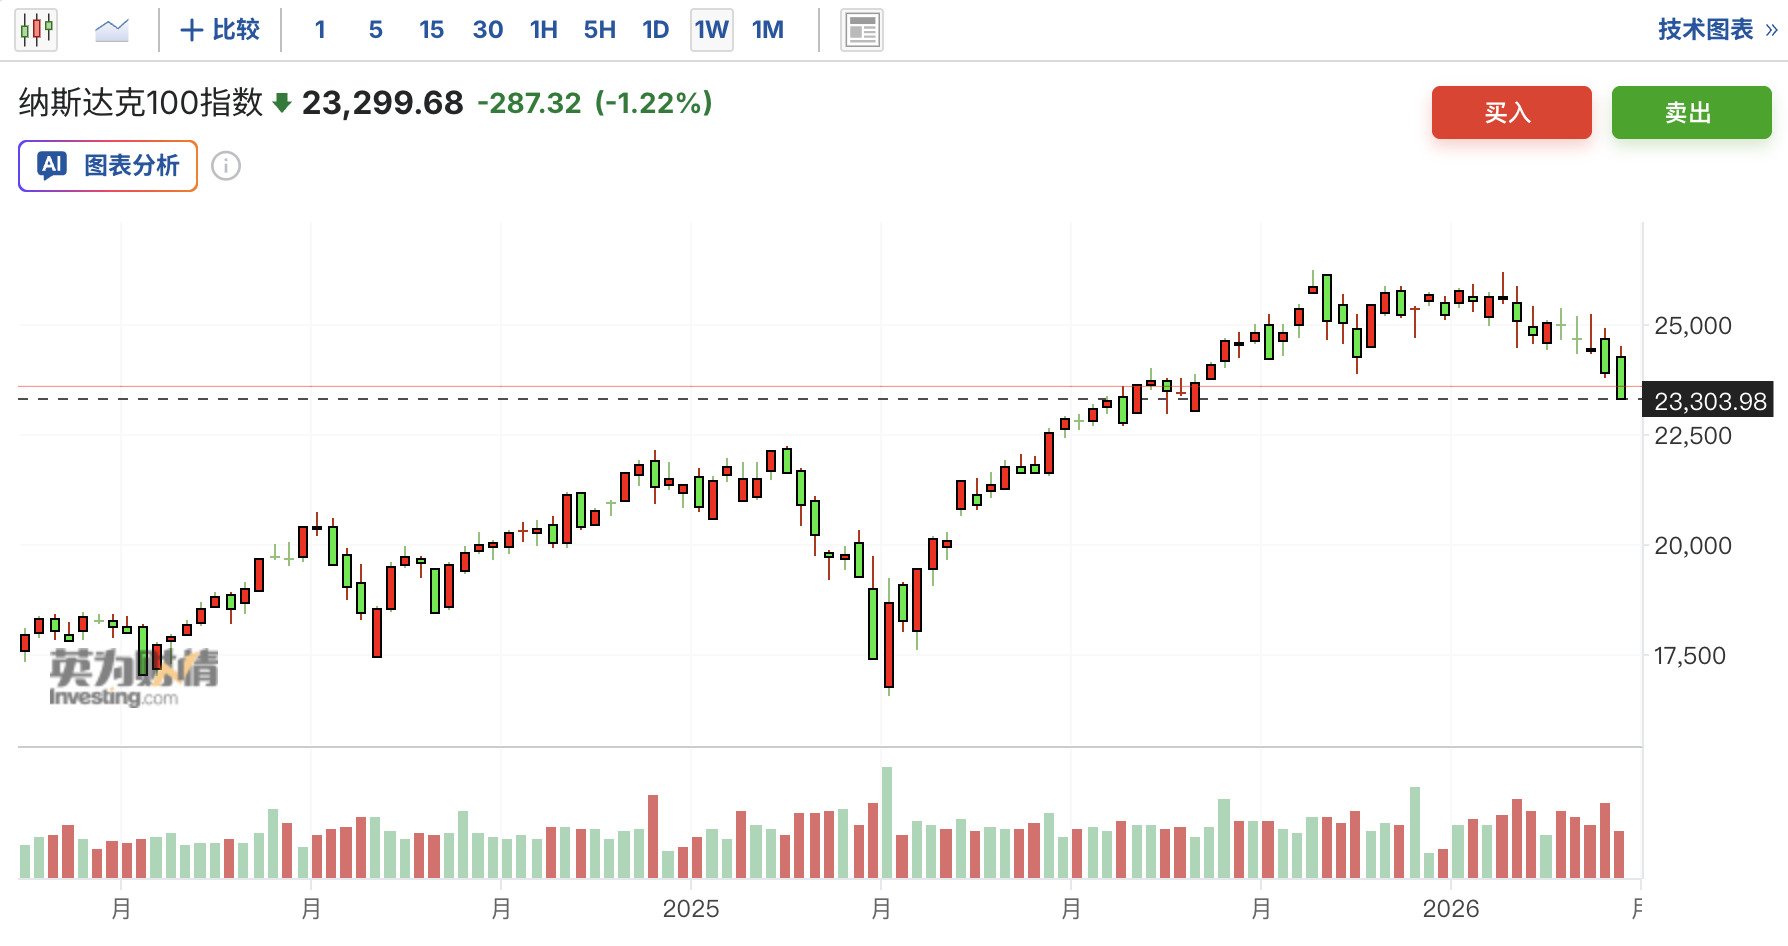Screen dimensions: 1788x946
Task: Click the 技术图表 double-chevron arrow
Action: (1772, 30)
